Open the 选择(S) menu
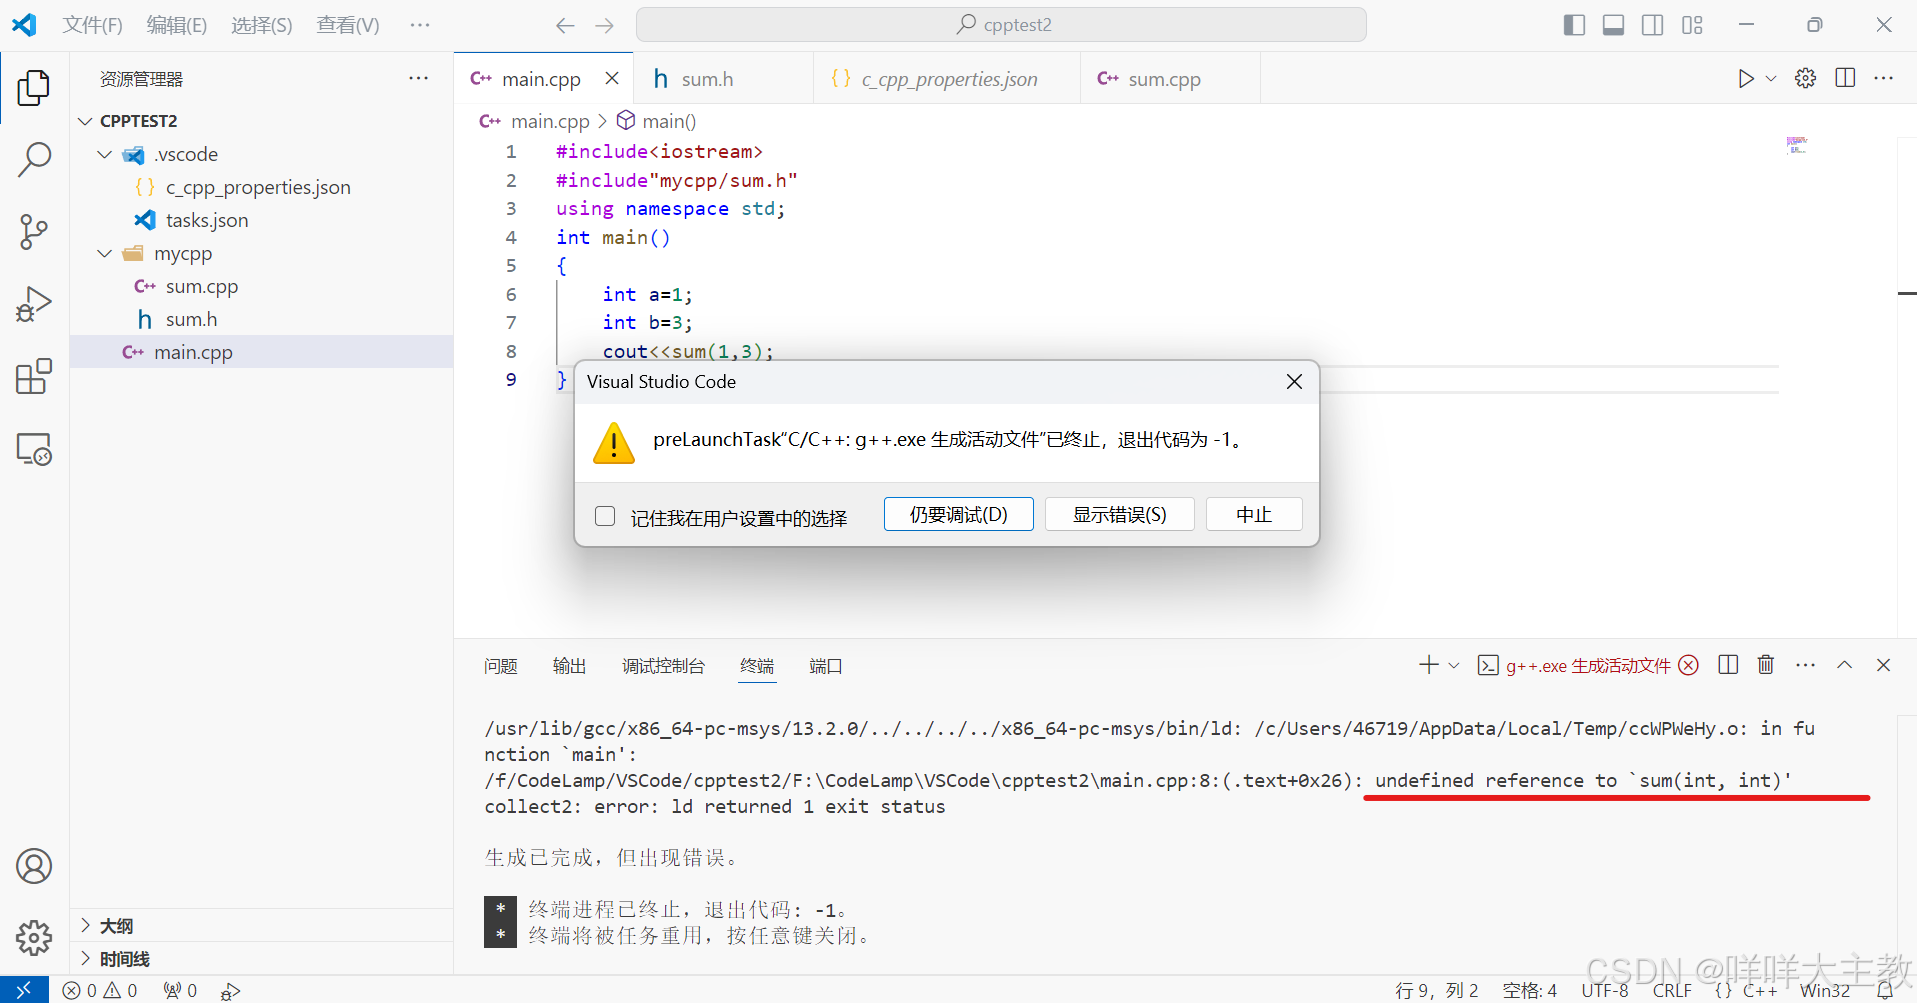 tap(262, 25)
